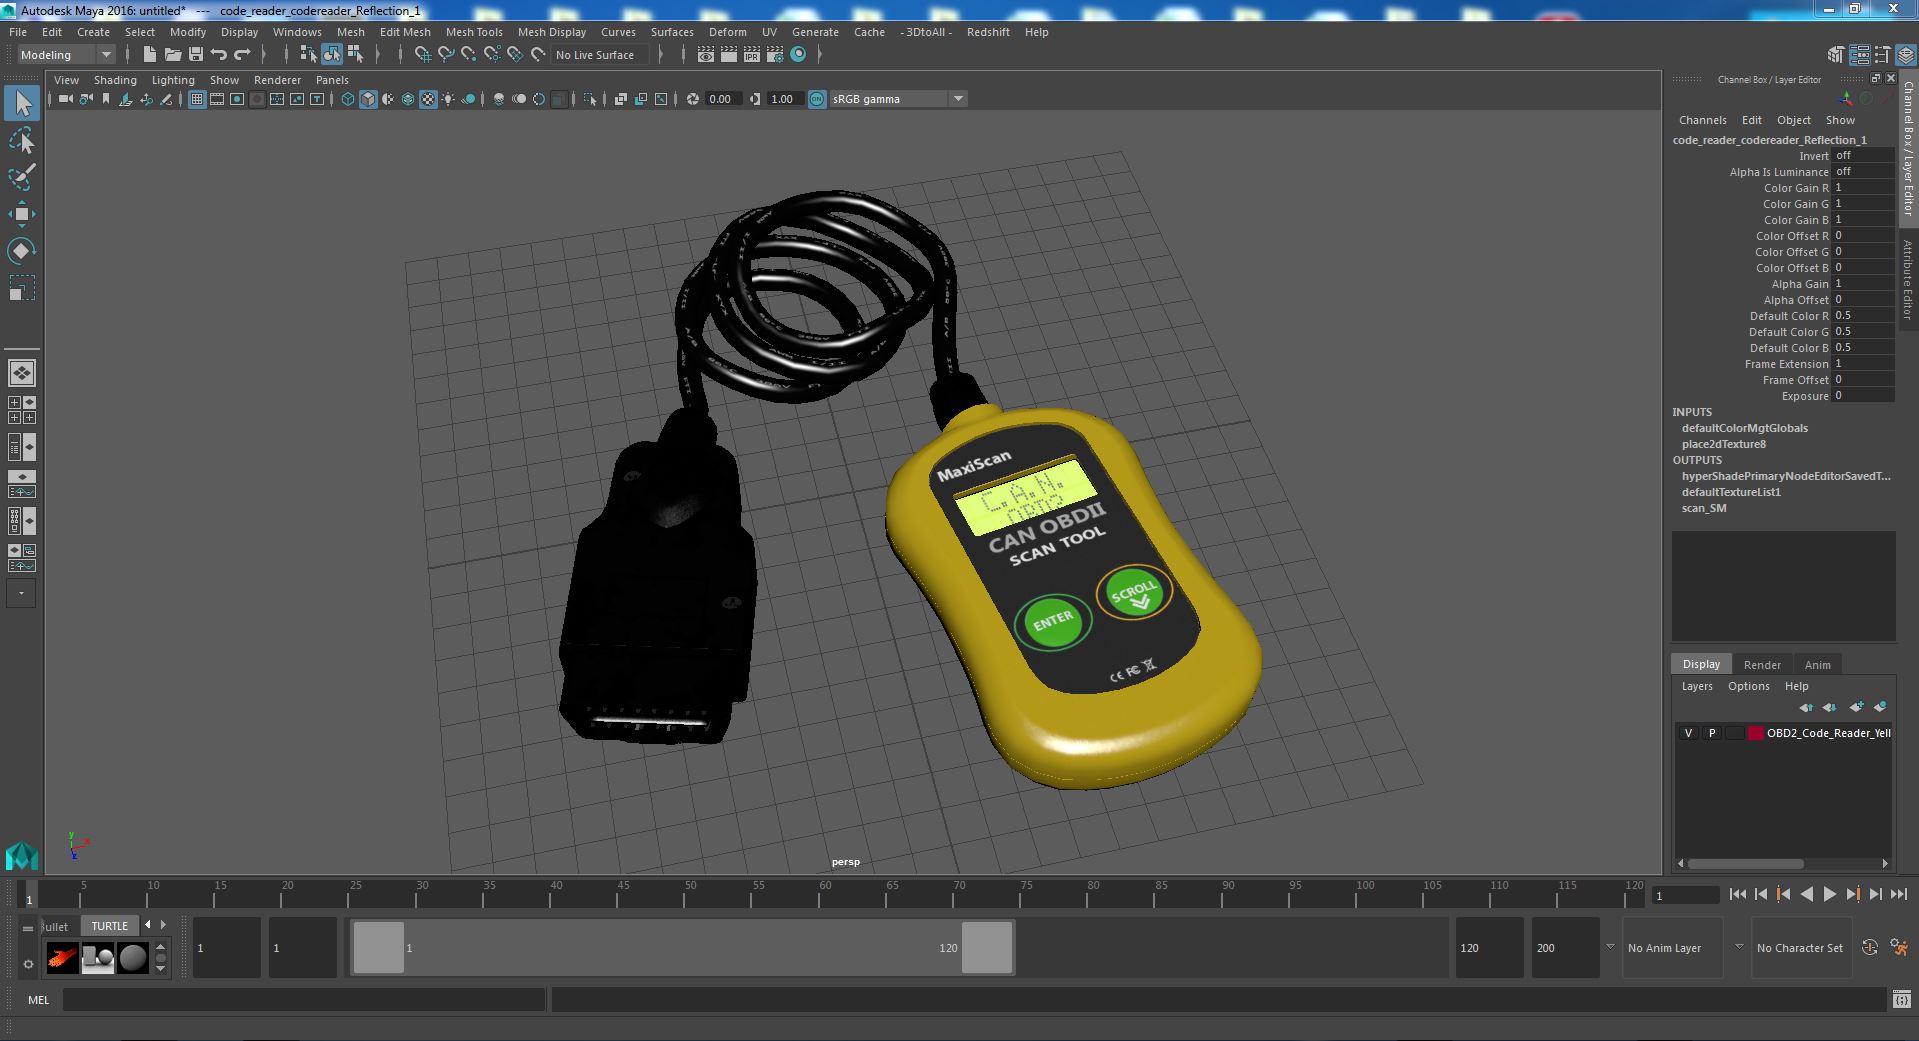Open animation preferences running figure icon
1919x1041 pixels.
(x=1899, y=948)
